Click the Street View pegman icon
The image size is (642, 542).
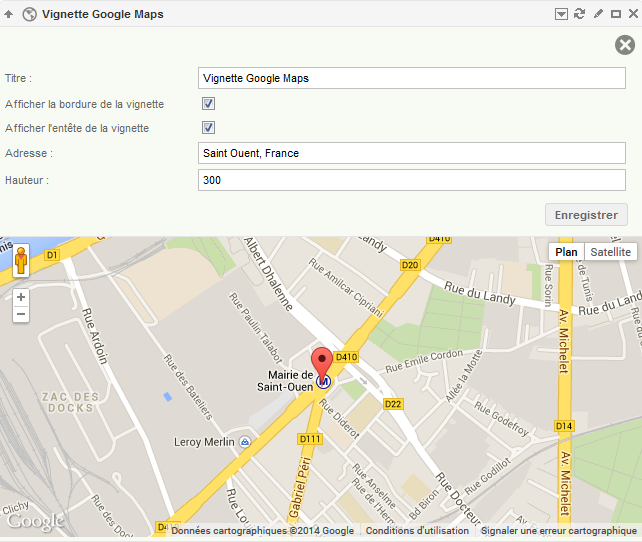(x=21, y=261)
